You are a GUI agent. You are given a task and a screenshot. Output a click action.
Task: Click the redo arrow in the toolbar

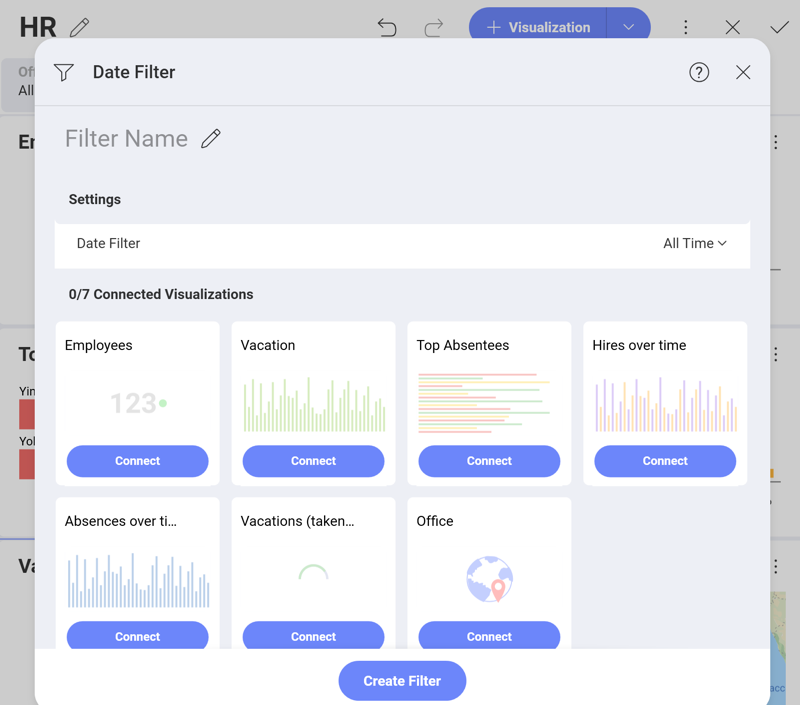[x=434, y=27]
